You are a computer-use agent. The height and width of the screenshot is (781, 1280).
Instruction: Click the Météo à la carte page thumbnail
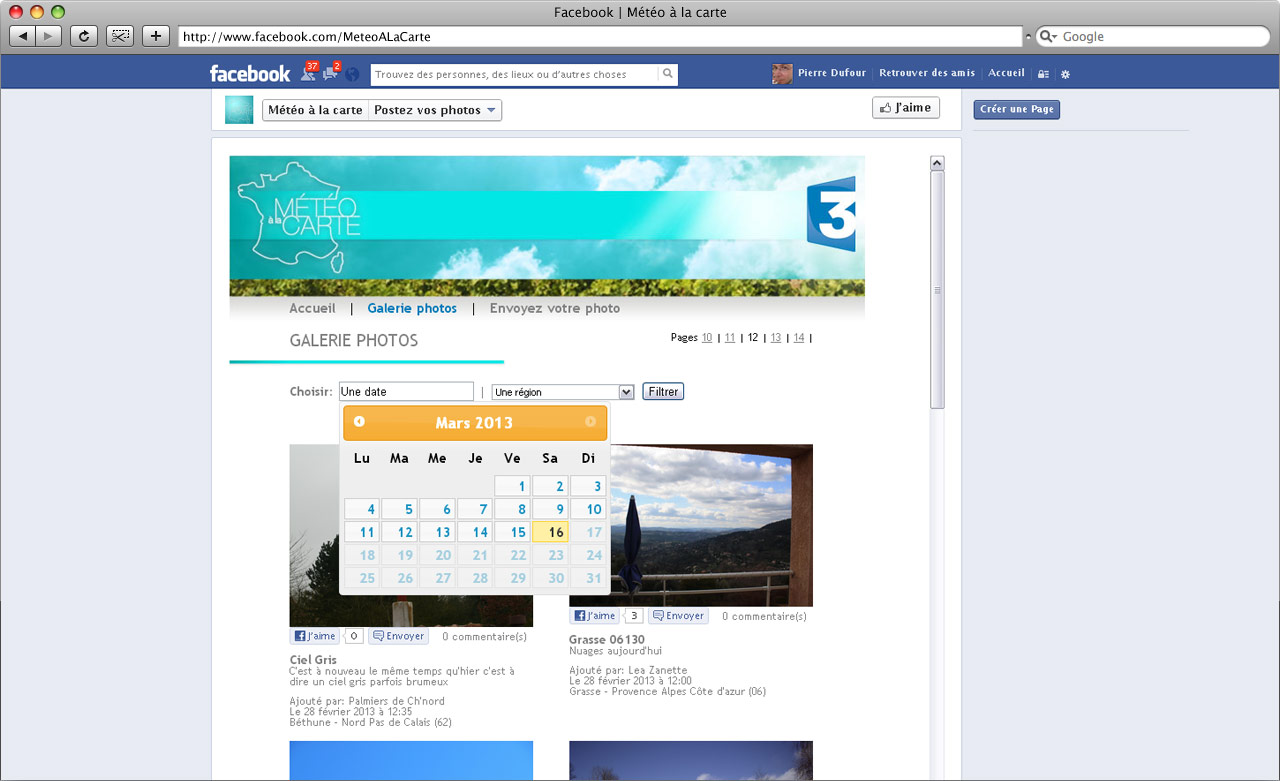click(239, 110)
